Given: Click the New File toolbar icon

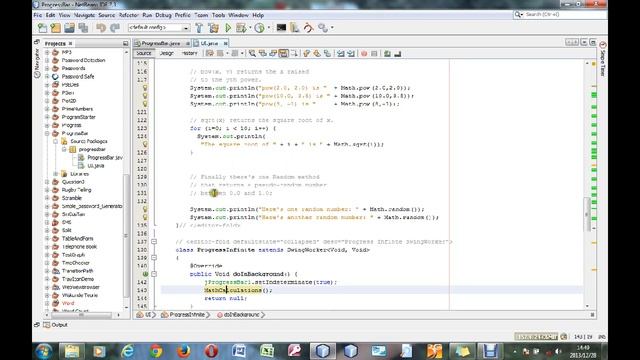Looking at the screenshot, I should [x=42, y=28].
